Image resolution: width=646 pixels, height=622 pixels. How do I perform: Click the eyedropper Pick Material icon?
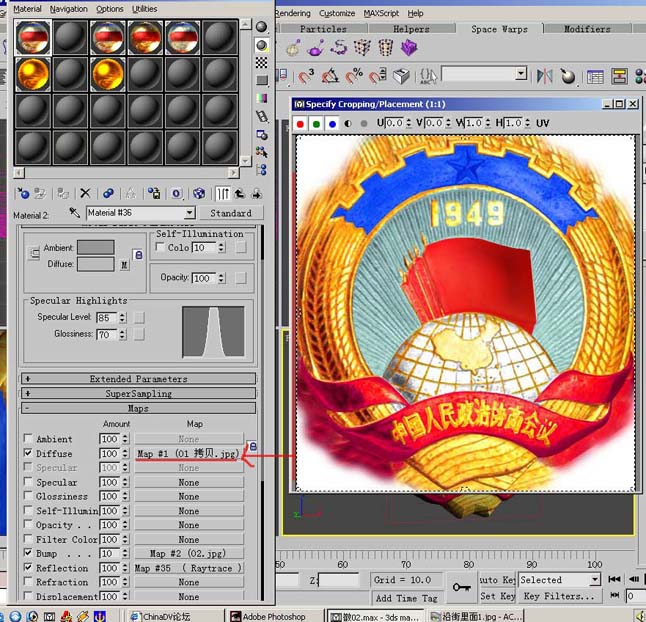click(x=75, y=213)
